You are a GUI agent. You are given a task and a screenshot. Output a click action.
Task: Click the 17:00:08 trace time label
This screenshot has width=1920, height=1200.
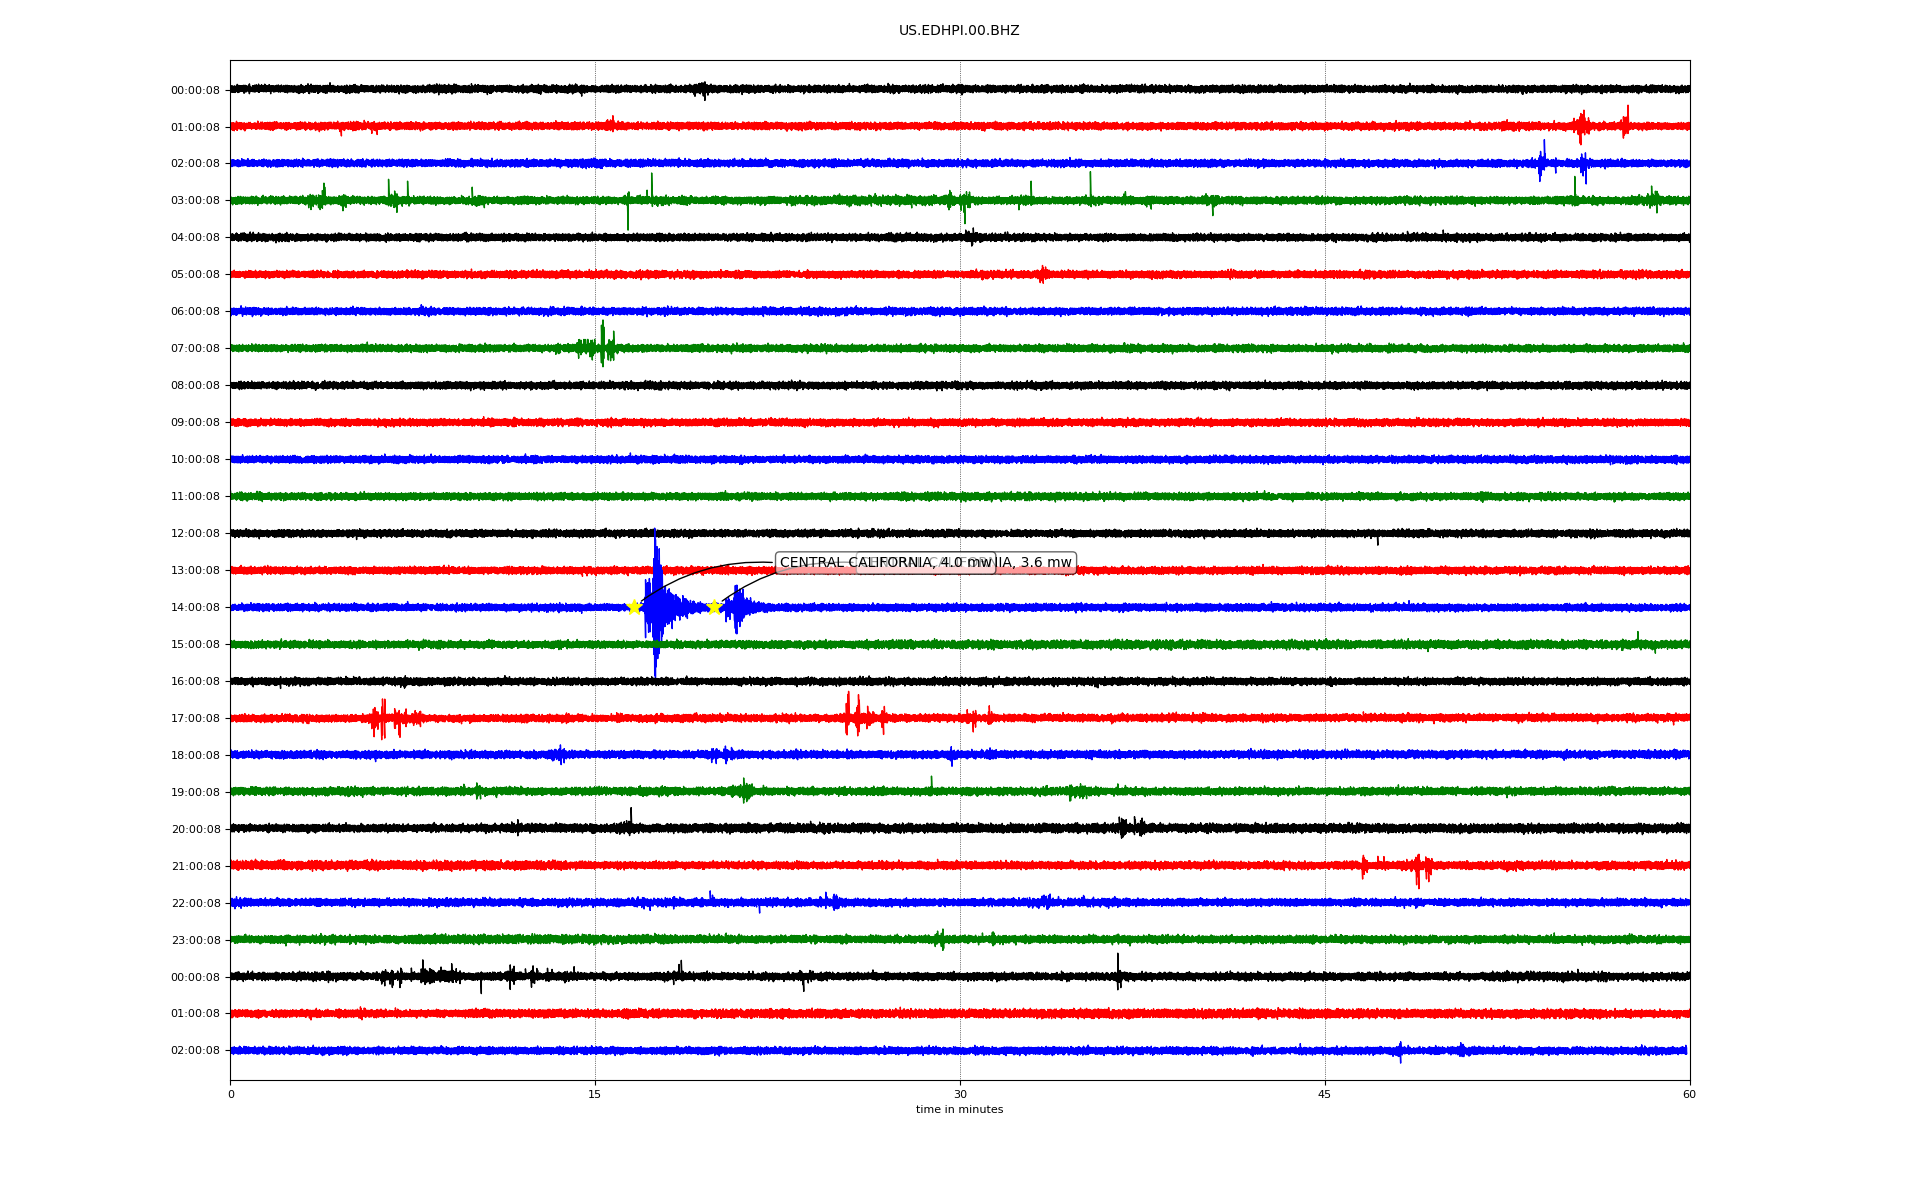(195, 719)
